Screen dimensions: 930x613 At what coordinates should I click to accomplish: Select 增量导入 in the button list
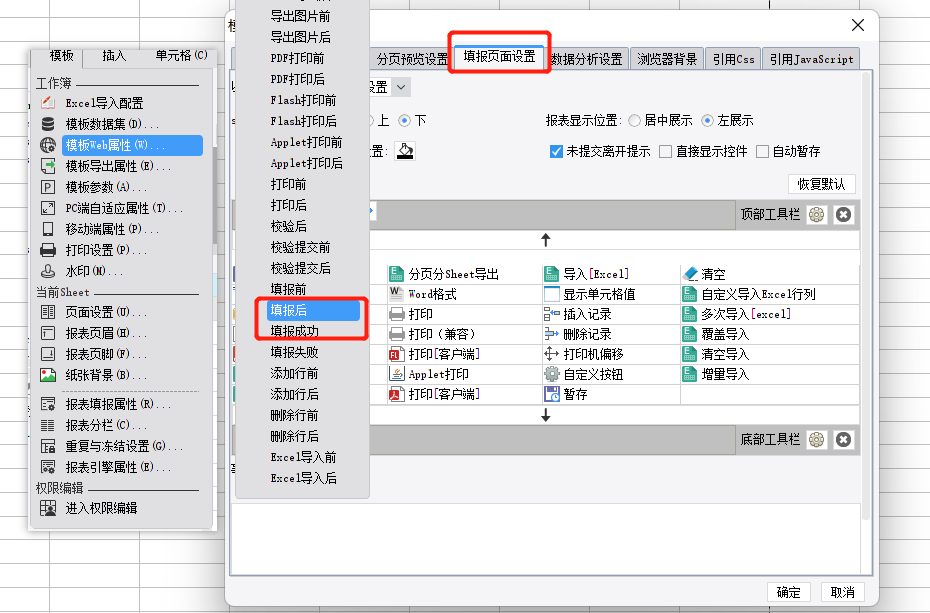pos(725,374)
